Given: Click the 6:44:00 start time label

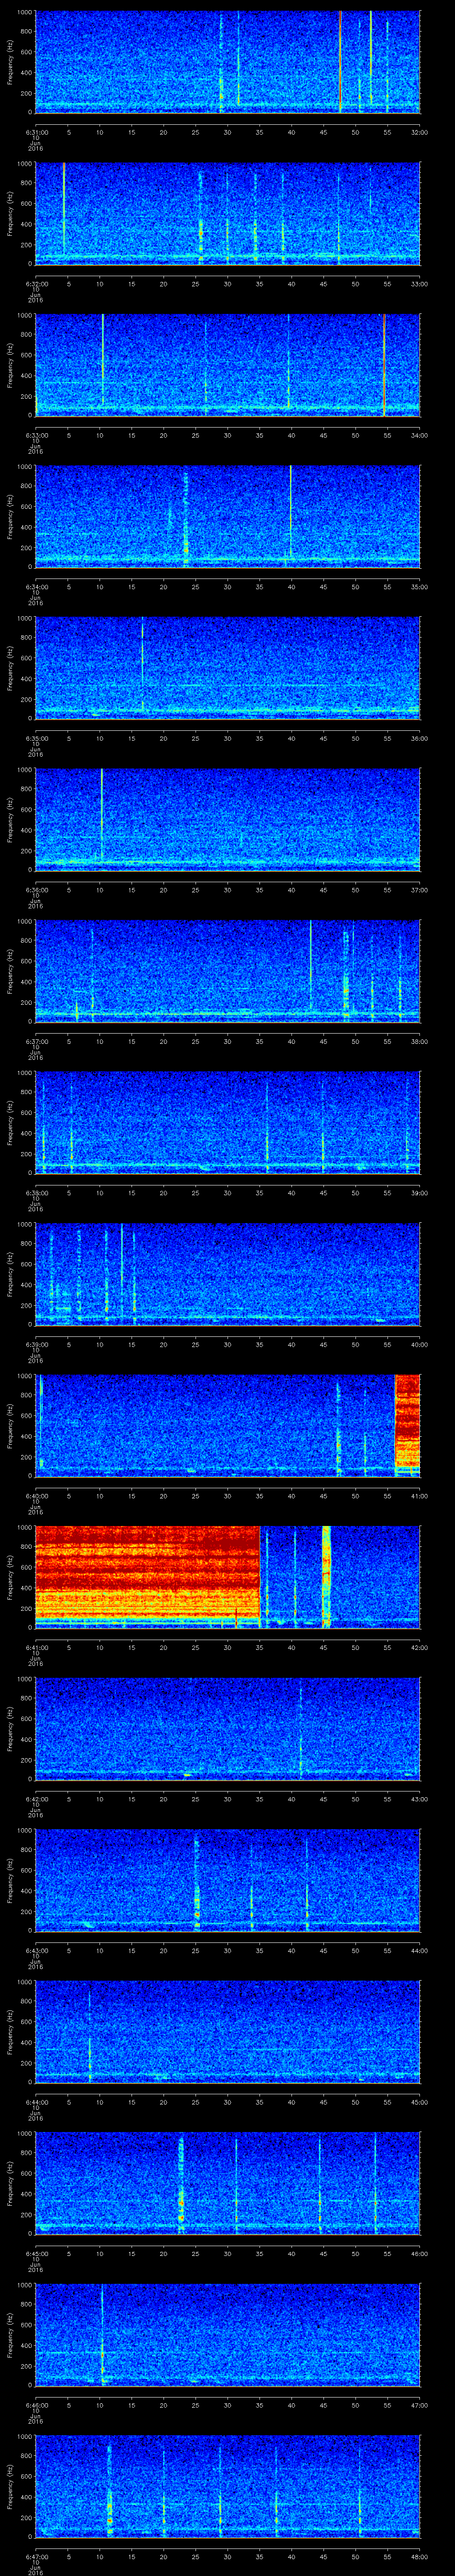Looking at the screenshot, I should click(x=36, y=2101).
